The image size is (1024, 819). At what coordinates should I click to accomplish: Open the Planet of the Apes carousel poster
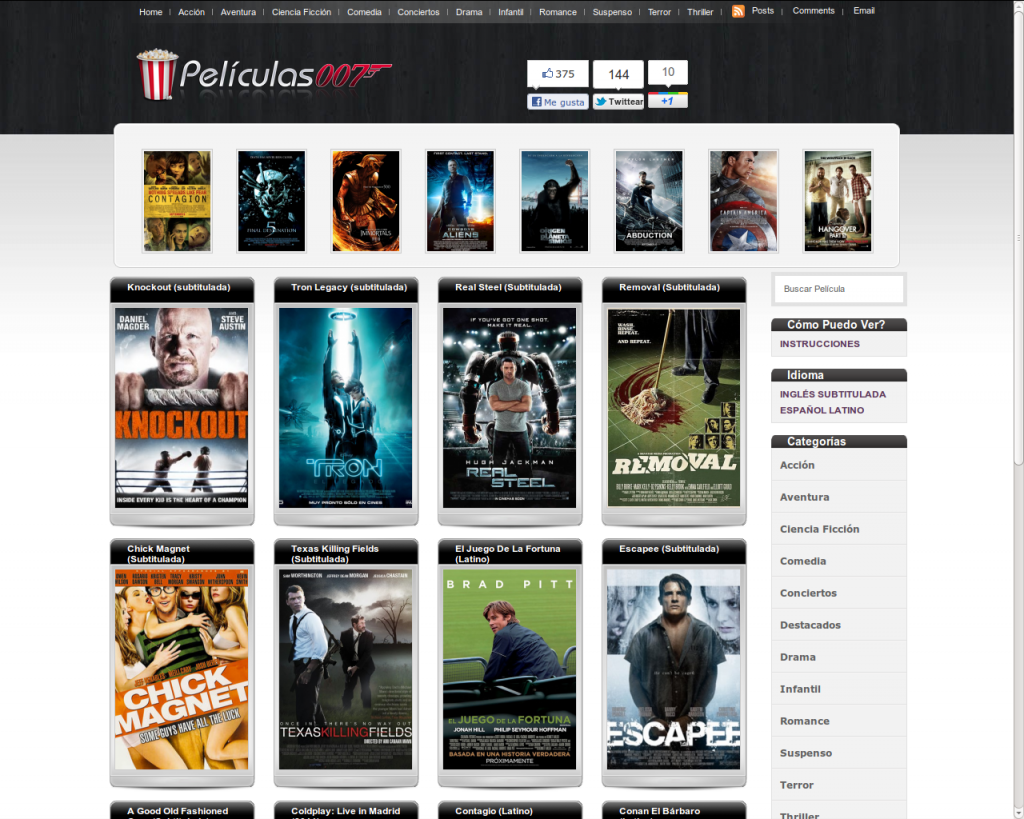(x=554, y=201)
